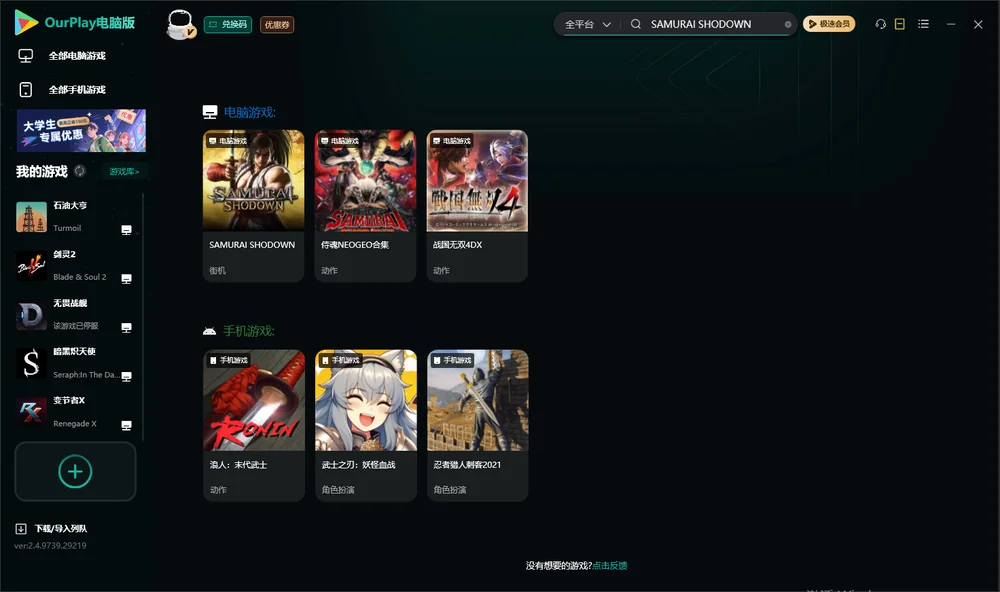Screen dimensions: 1000x592
Task: Clear the search text with the dot icon
Action: coord(788,24)
